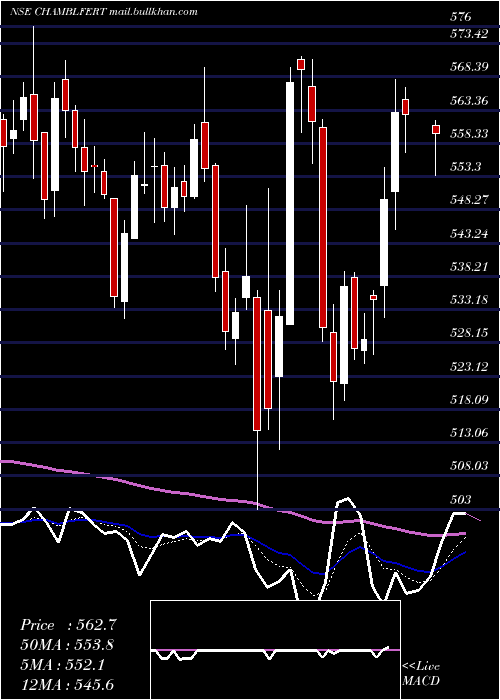
Task: Click the Price : 562.7 readout
Action: click(x=68, y=625)
